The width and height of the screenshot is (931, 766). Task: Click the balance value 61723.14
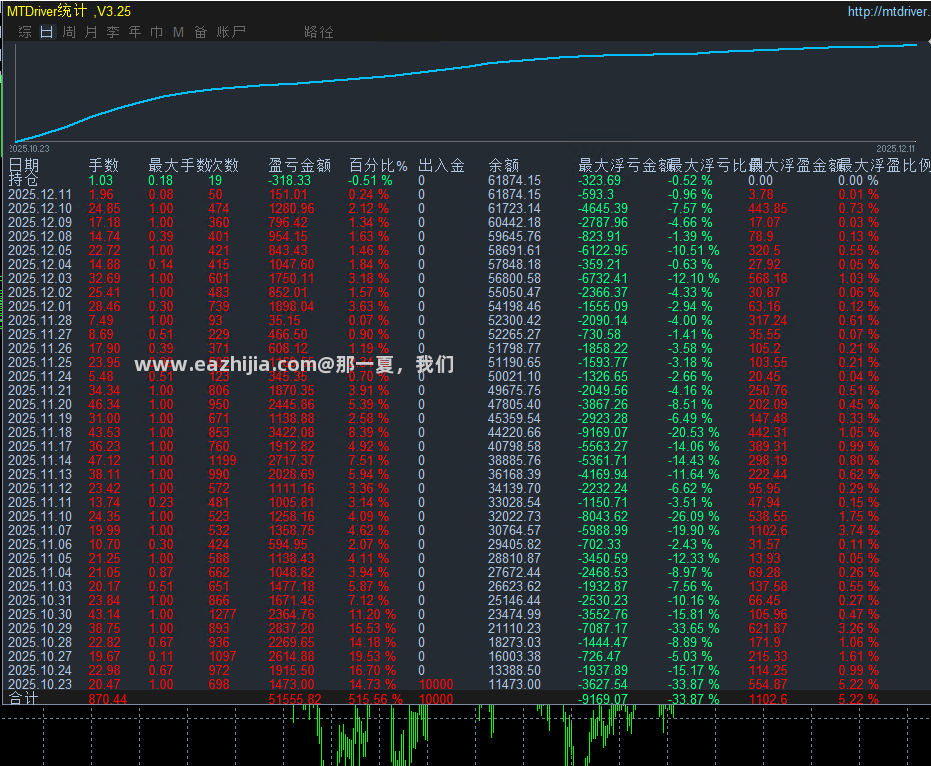(514, 208)
